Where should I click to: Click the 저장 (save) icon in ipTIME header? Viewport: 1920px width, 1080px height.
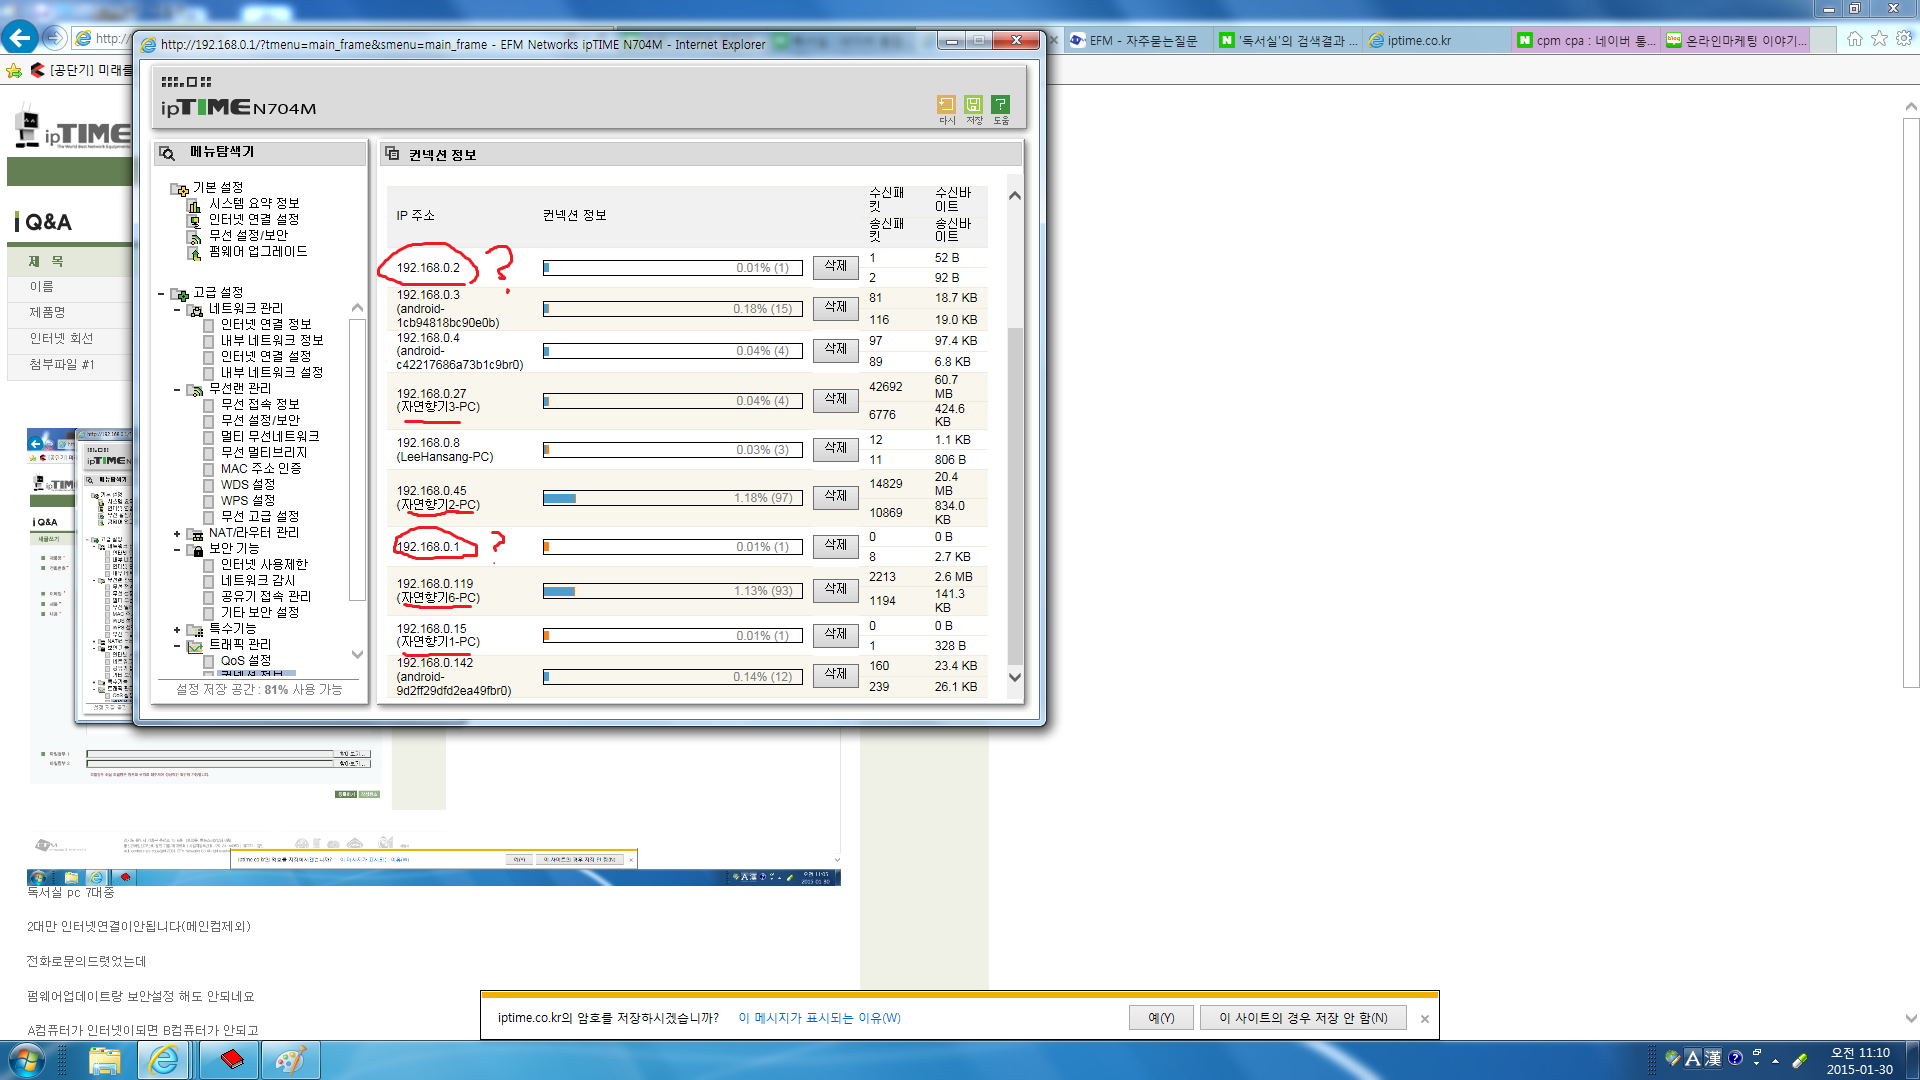(x=973, y=105)
